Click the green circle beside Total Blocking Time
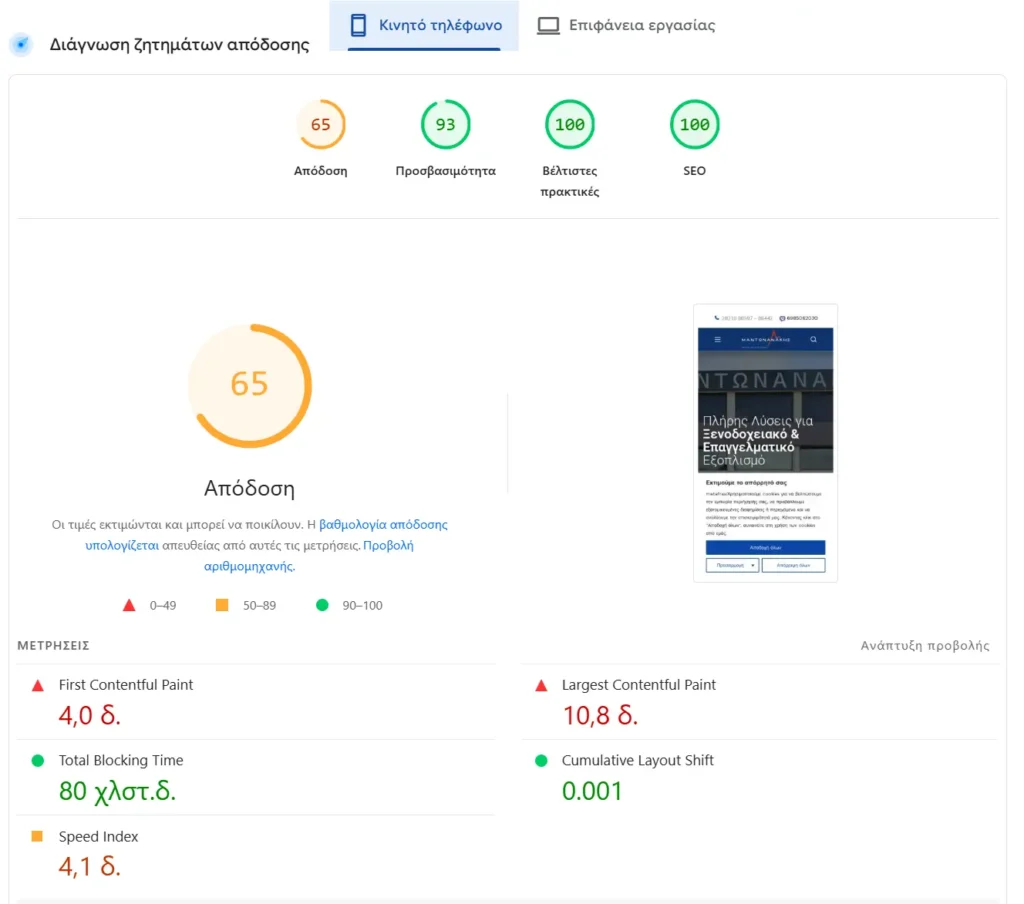1024x904 pixels. [x=38, y=761]
